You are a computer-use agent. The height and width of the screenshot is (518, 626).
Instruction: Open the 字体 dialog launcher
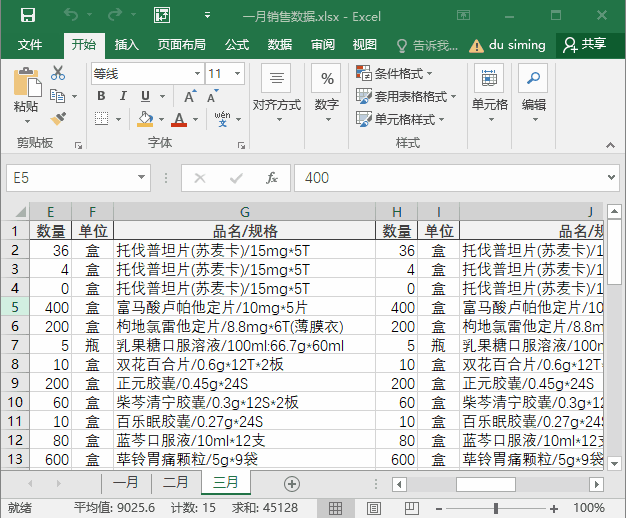point(241,146)
